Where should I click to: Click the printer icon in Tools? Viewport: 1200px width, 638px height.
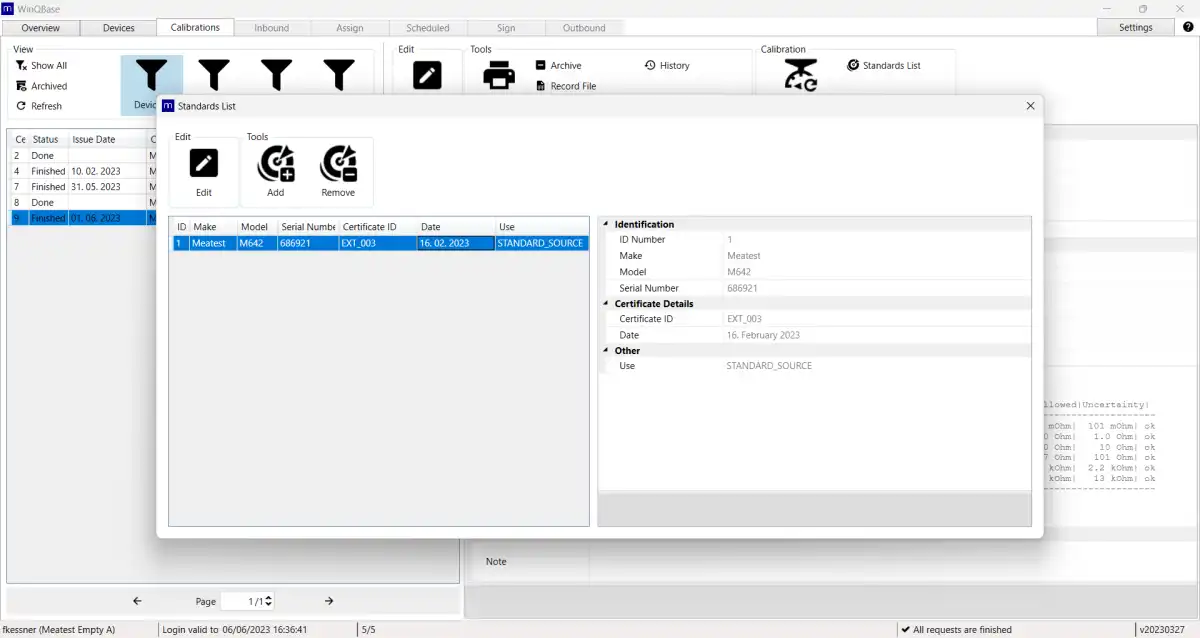click(499, 75)
